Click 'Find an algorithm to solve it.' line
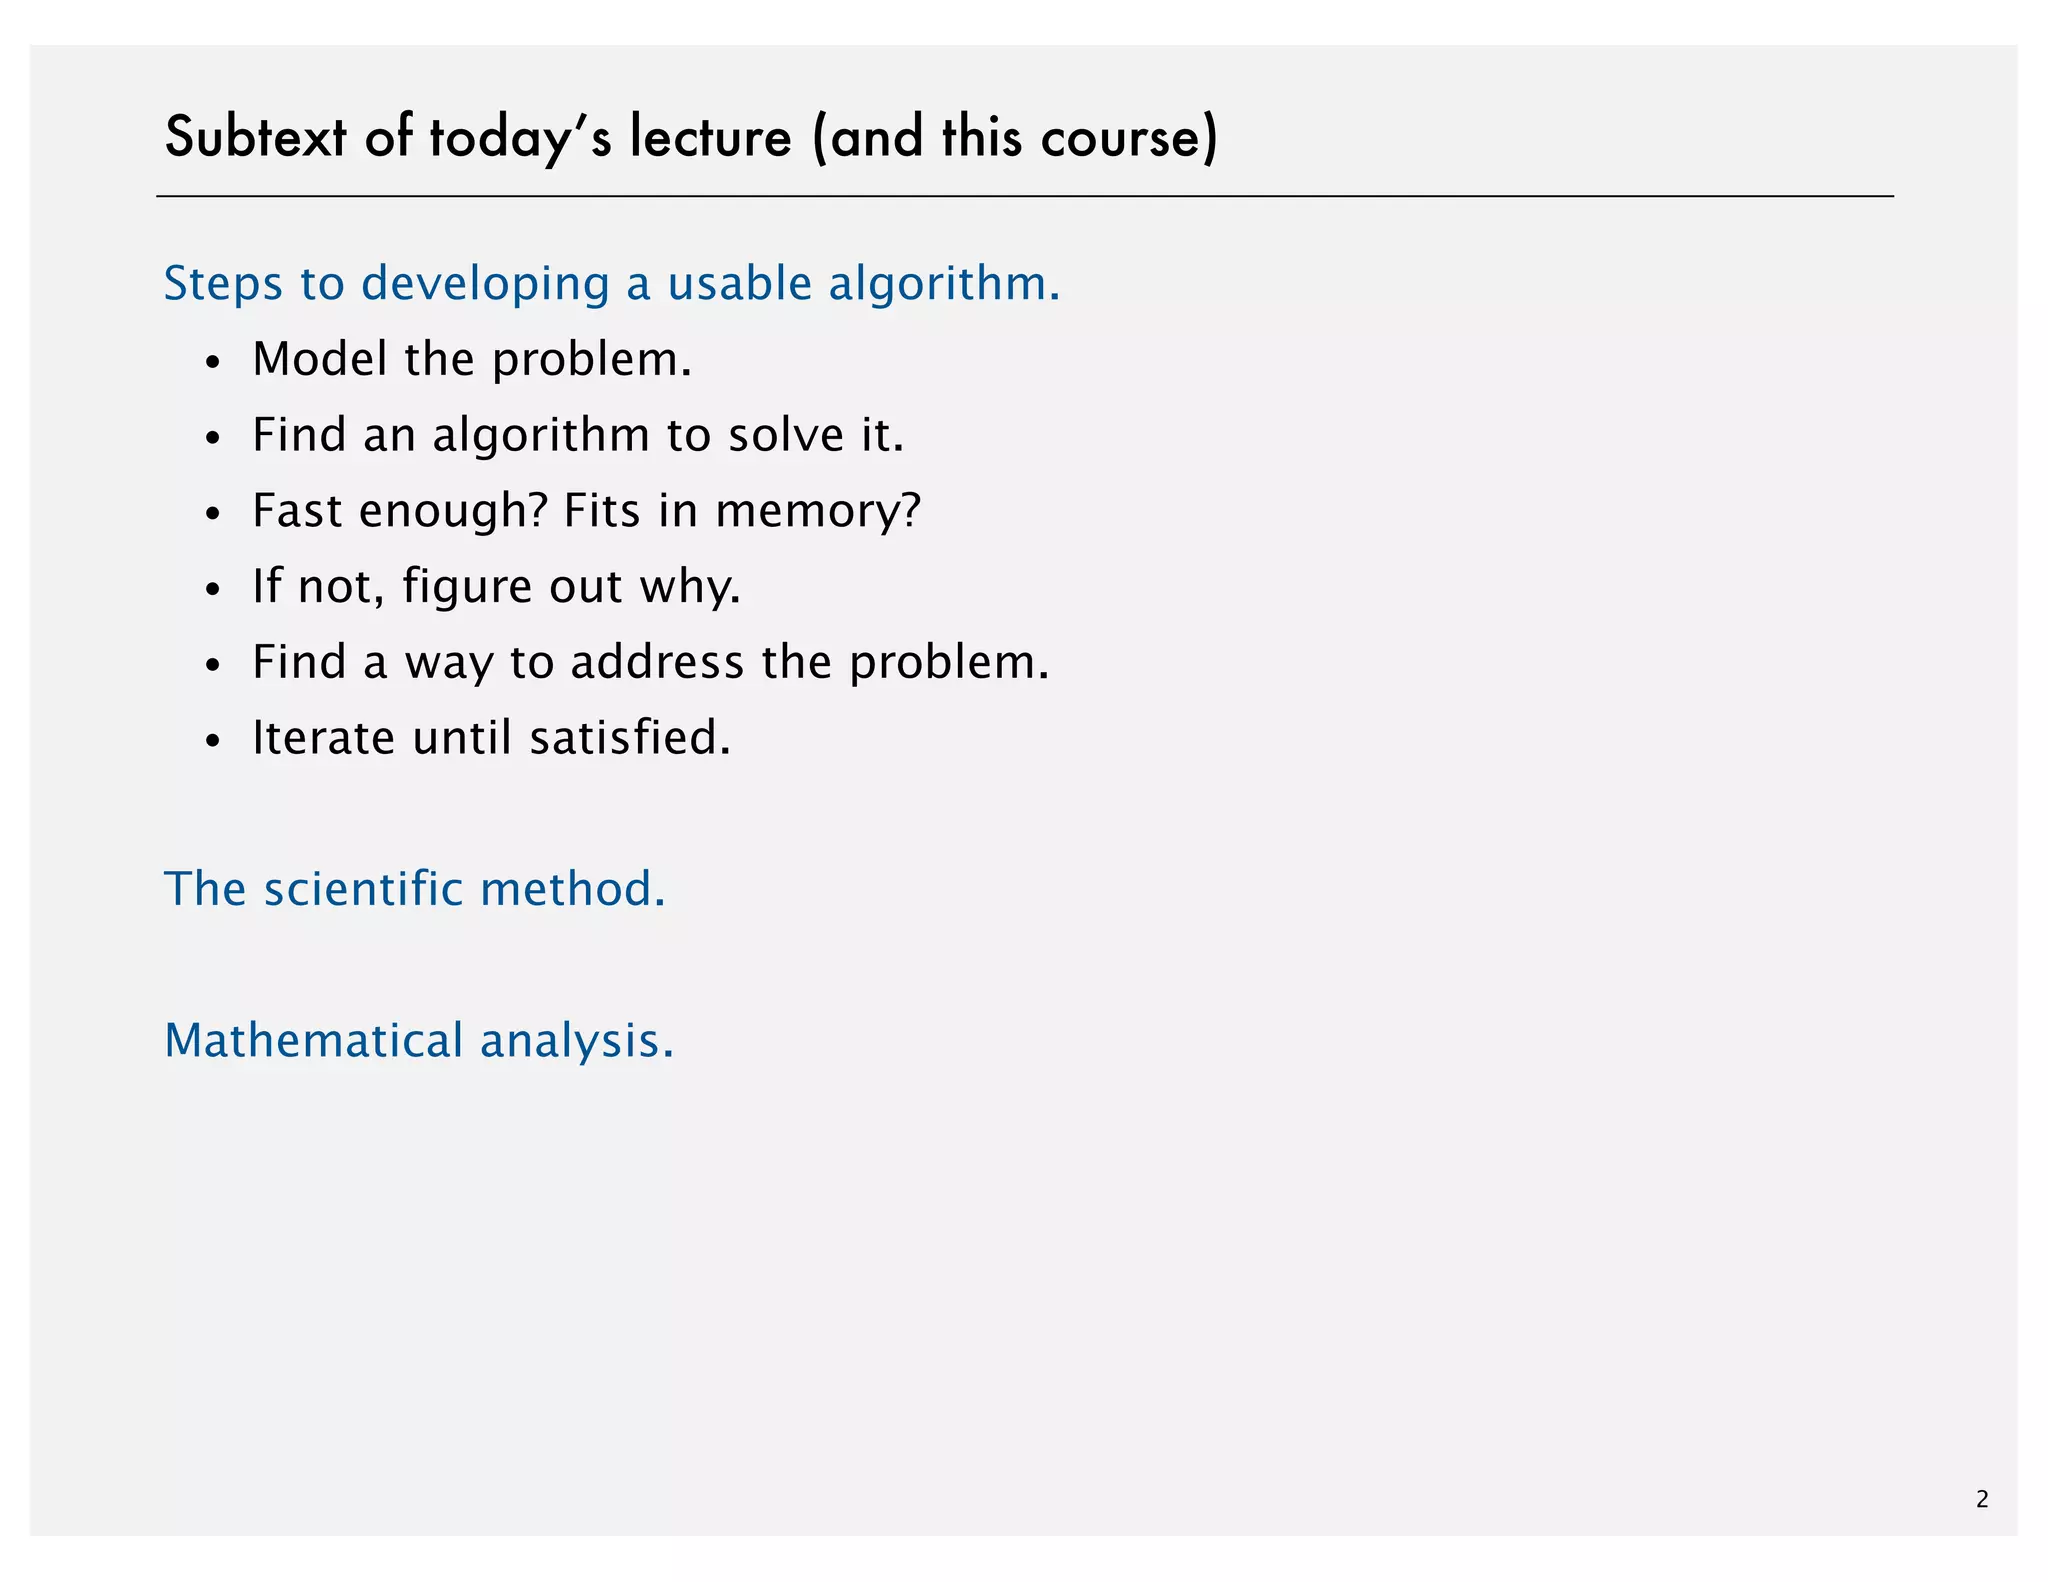The image size is (2048, 1582). pos(577,435)
